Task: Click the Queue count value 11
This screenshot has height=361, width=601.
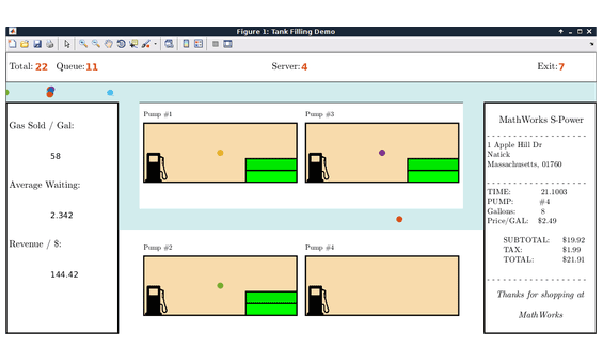Action: [x=92, y=67]
